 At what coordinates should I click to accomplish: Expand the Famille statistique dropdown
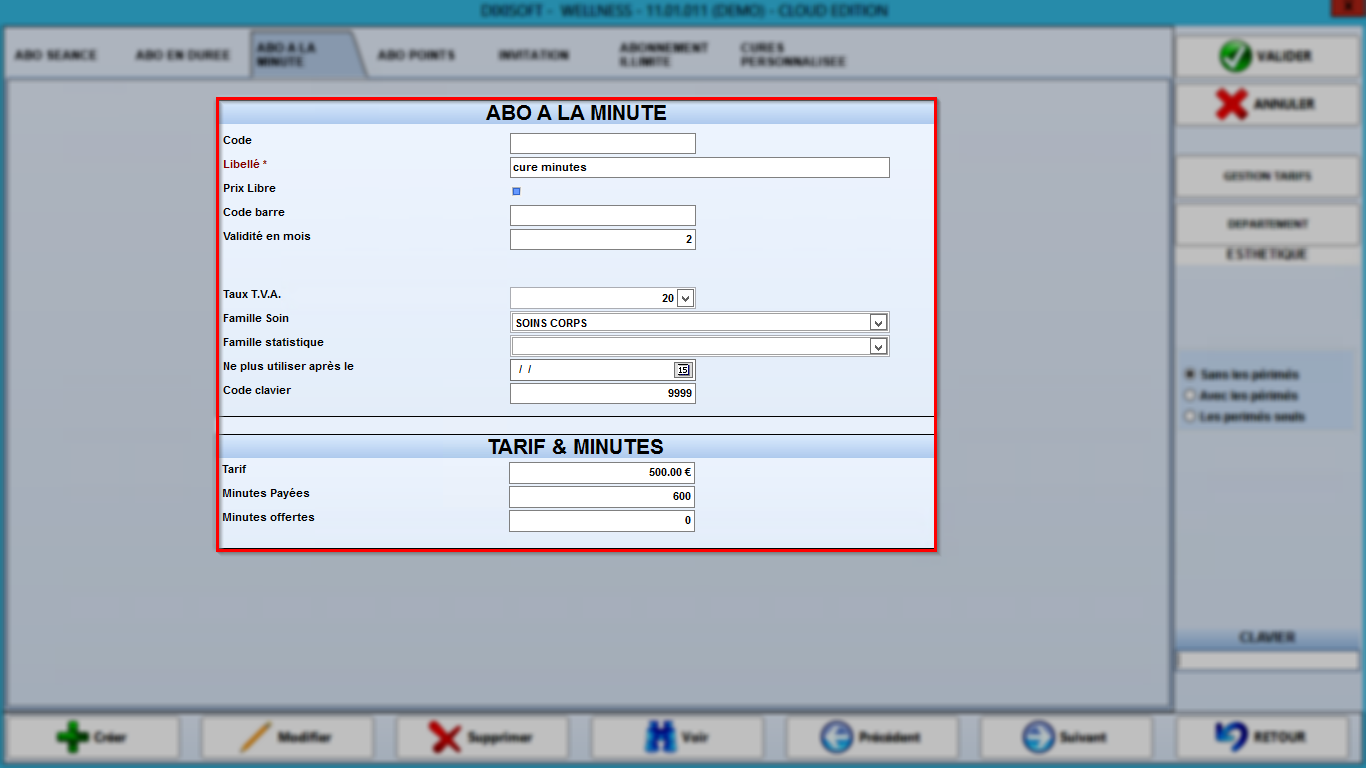click(878, 347)
